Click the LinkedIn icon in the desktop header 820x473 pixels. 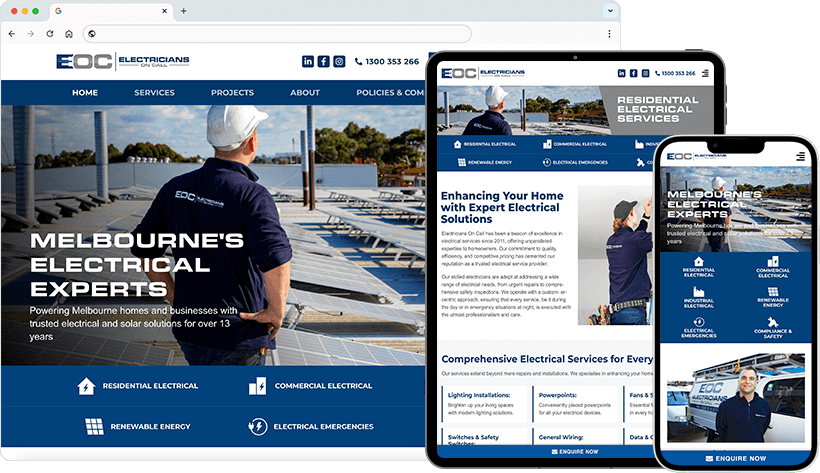(x=308, y=62)
